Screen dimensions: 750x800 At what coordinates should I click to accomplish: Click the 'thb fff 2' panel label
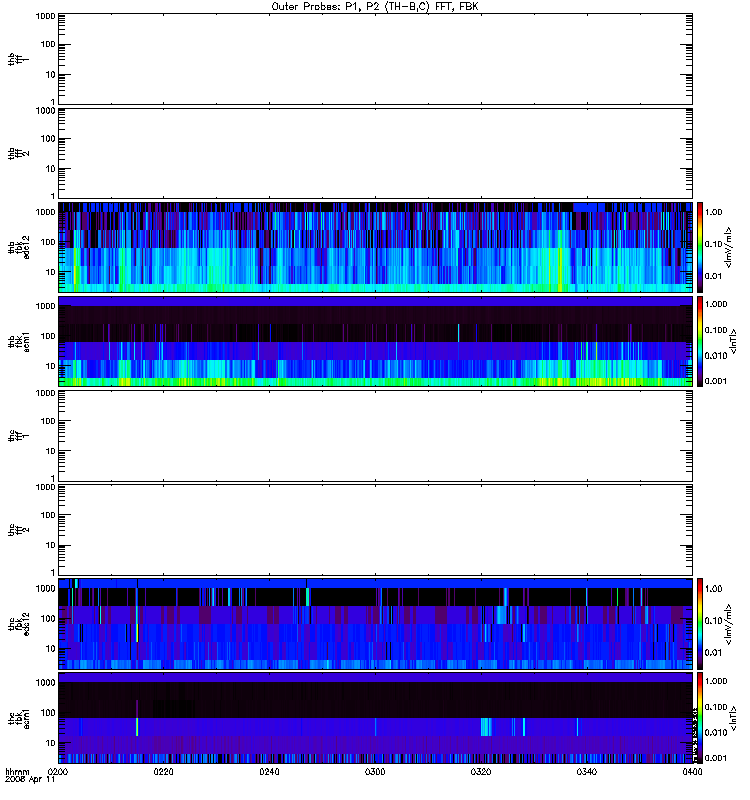click(18, 154)
